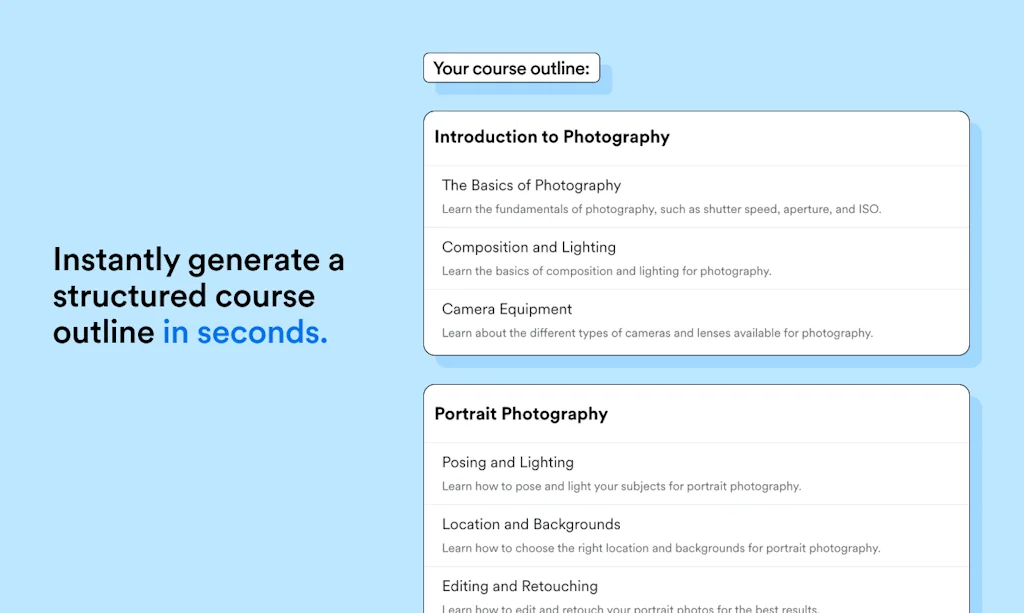This screenshot has height=613, width=1024.
Task: Select the Editing and Retouching lesson
Action: point(520,586)
